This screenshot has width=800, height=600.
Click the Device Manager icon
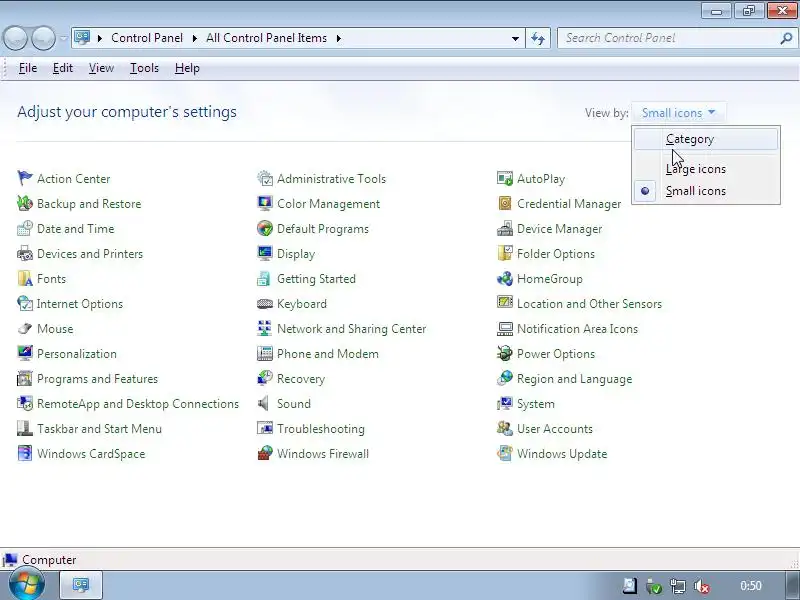coord(505,228)
